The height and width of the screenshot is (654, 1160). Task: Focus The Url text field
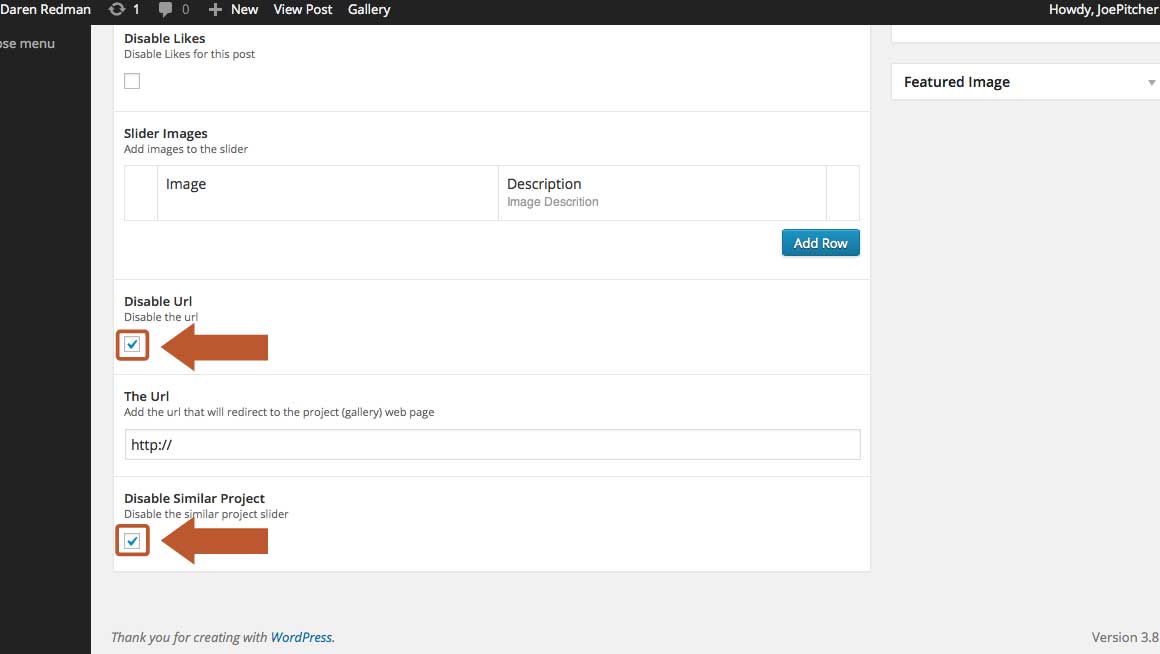click(x=493, y=445)
